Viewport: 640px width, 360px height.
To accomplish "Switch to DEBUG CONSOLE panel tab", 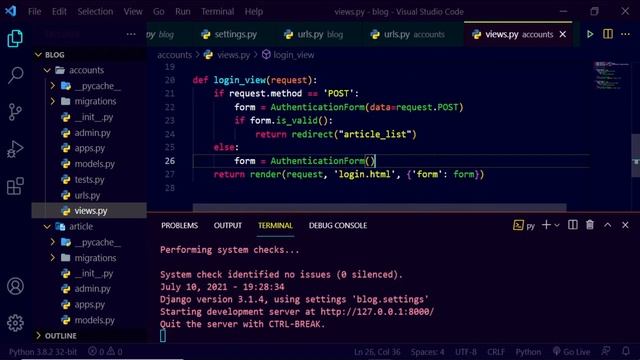I will (338, 225).
